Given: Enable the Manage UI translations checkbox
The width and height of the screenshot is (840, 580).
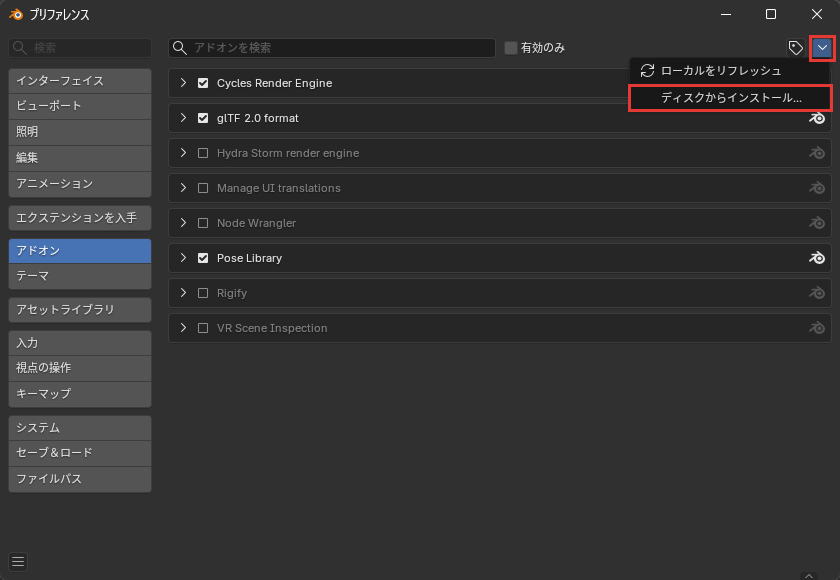Looking at the screenshot, I should point(203,188).
